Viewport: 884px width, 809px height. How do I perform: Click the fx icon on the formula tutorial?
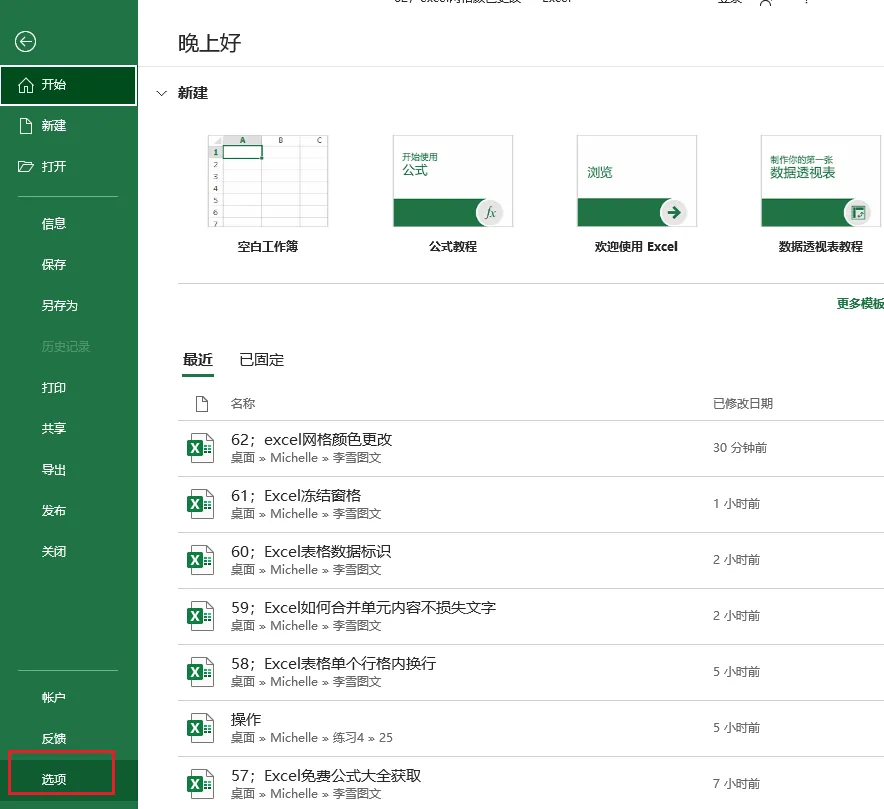[490, 213]
